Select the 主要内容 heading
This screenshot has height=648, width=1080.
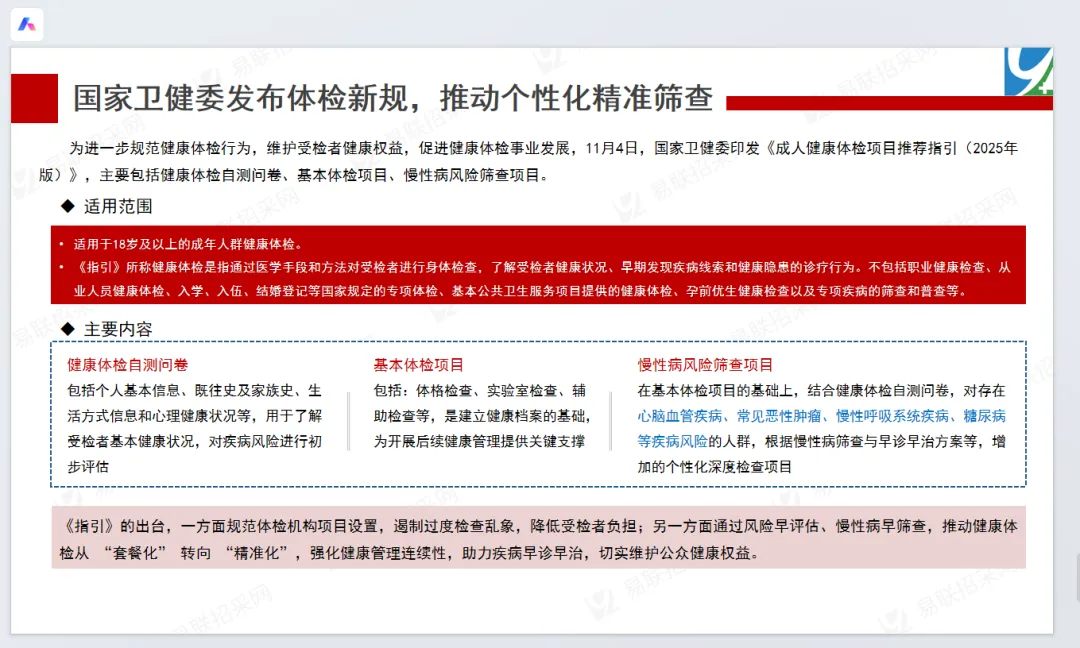[x=118, y=330]
